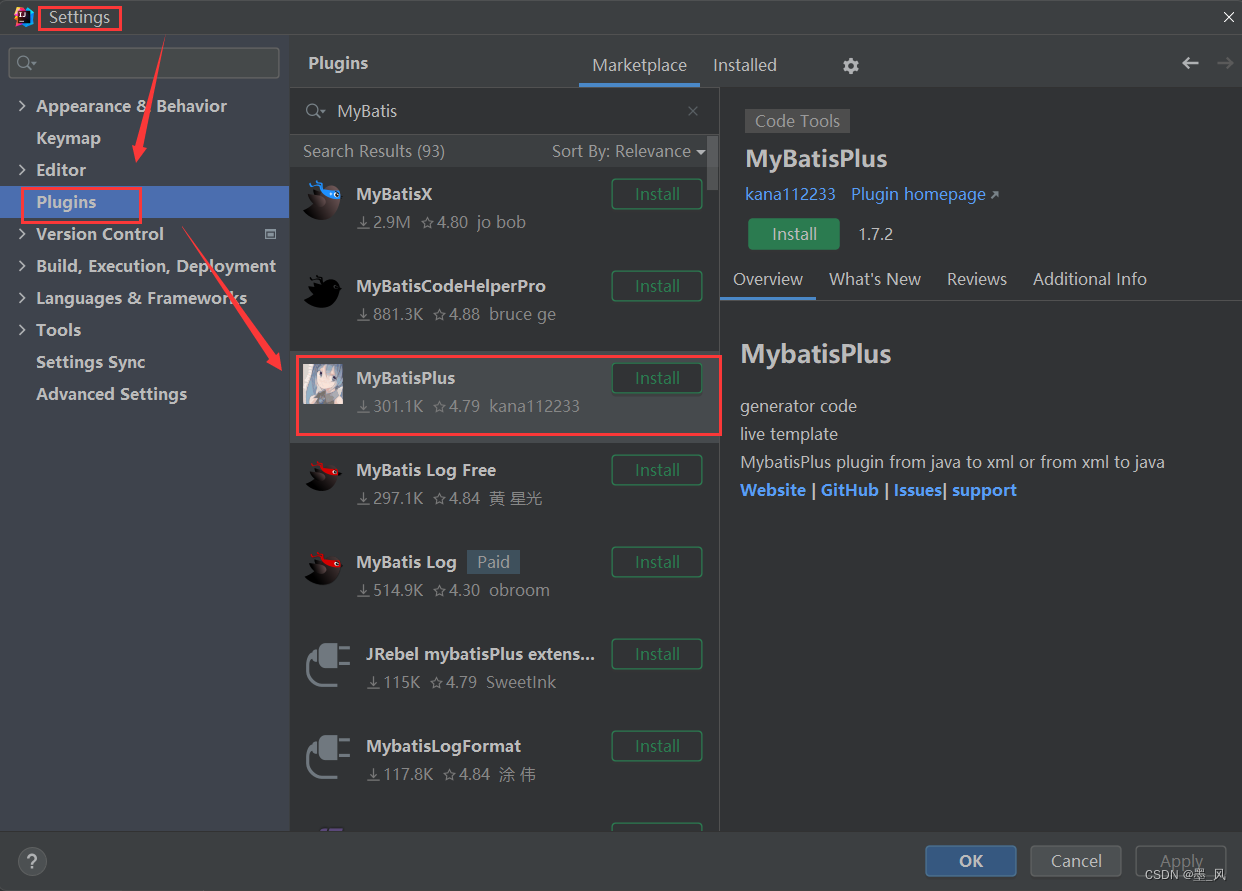The width and height of the screenshot is (1242, 891).
Task: Open the GitHub link in overview
Action: tap(850, 490)
